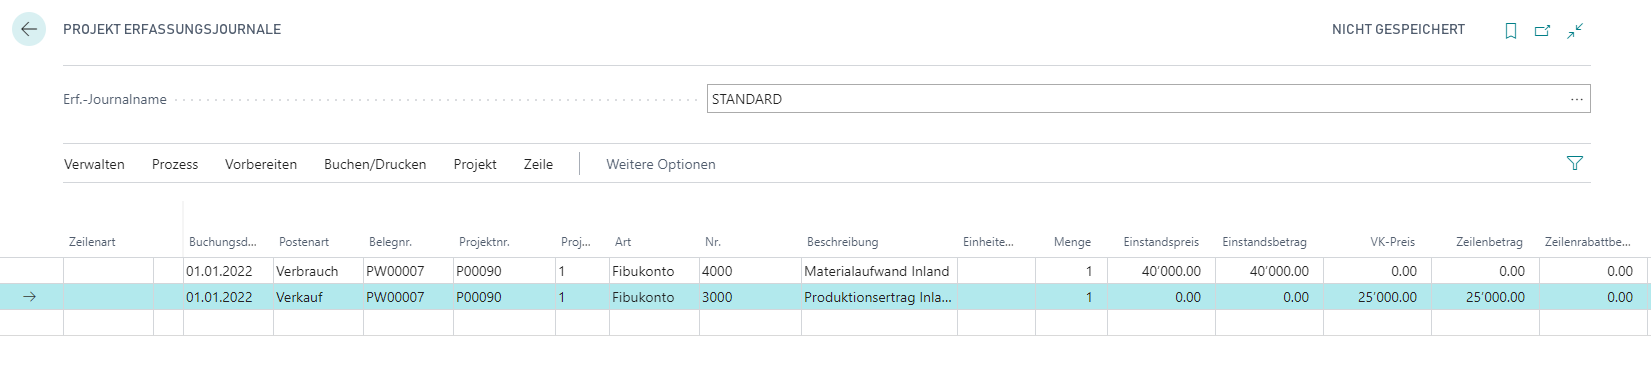Click Zeilenbetrag value 25'000.00
1651x371 pixels.
point(1485,297)
